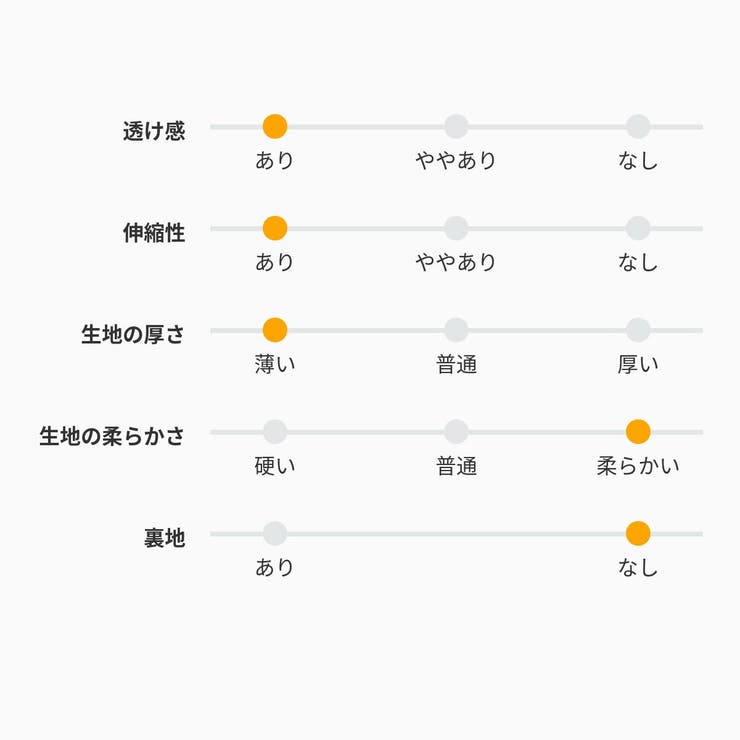This screenshot has width=740, height=740.
Task: Select なし dot for 透け感
Action: (x=638, y=126)
